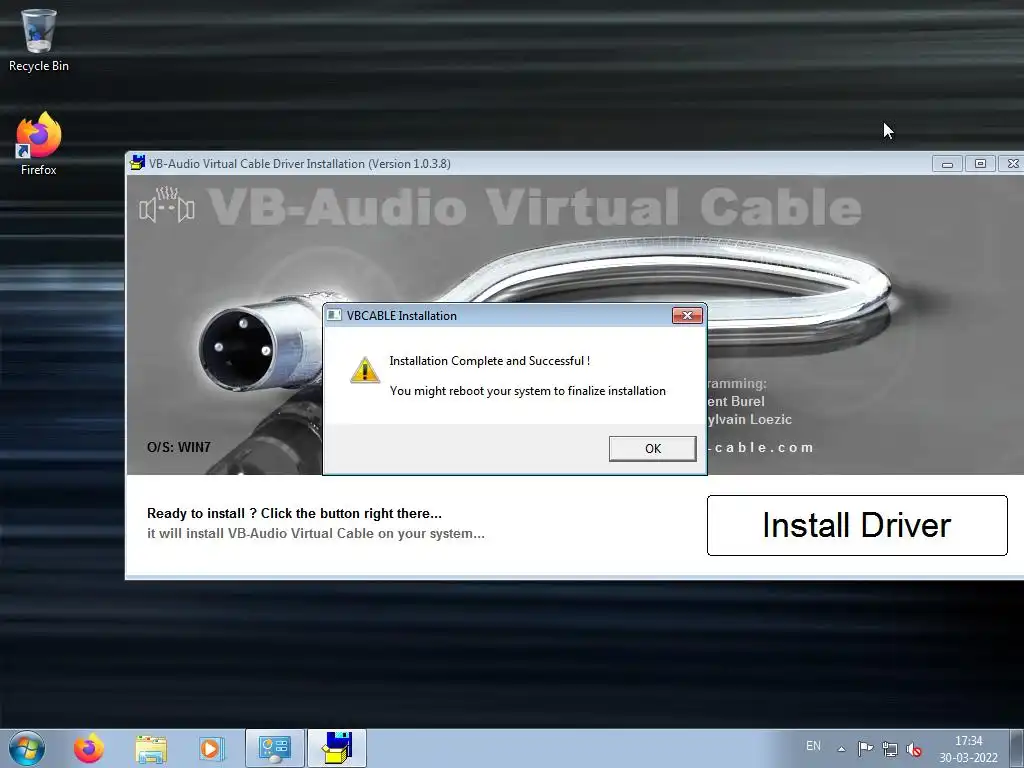Close the VB-Audio installer window

point(1012,164)
